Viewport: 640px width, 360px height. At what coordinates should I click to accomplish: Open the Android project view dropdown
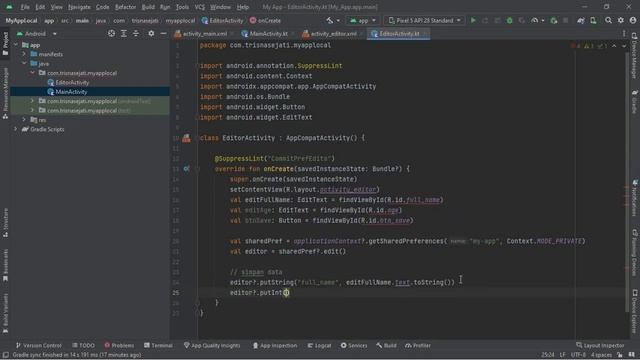point(37,33)
